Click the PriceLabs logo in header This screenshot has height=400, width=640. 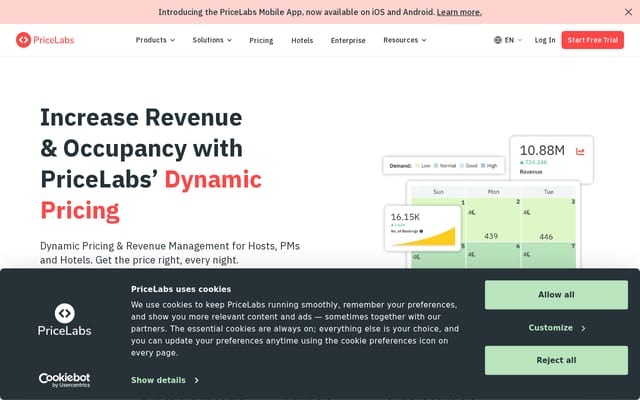coord(45,40)
